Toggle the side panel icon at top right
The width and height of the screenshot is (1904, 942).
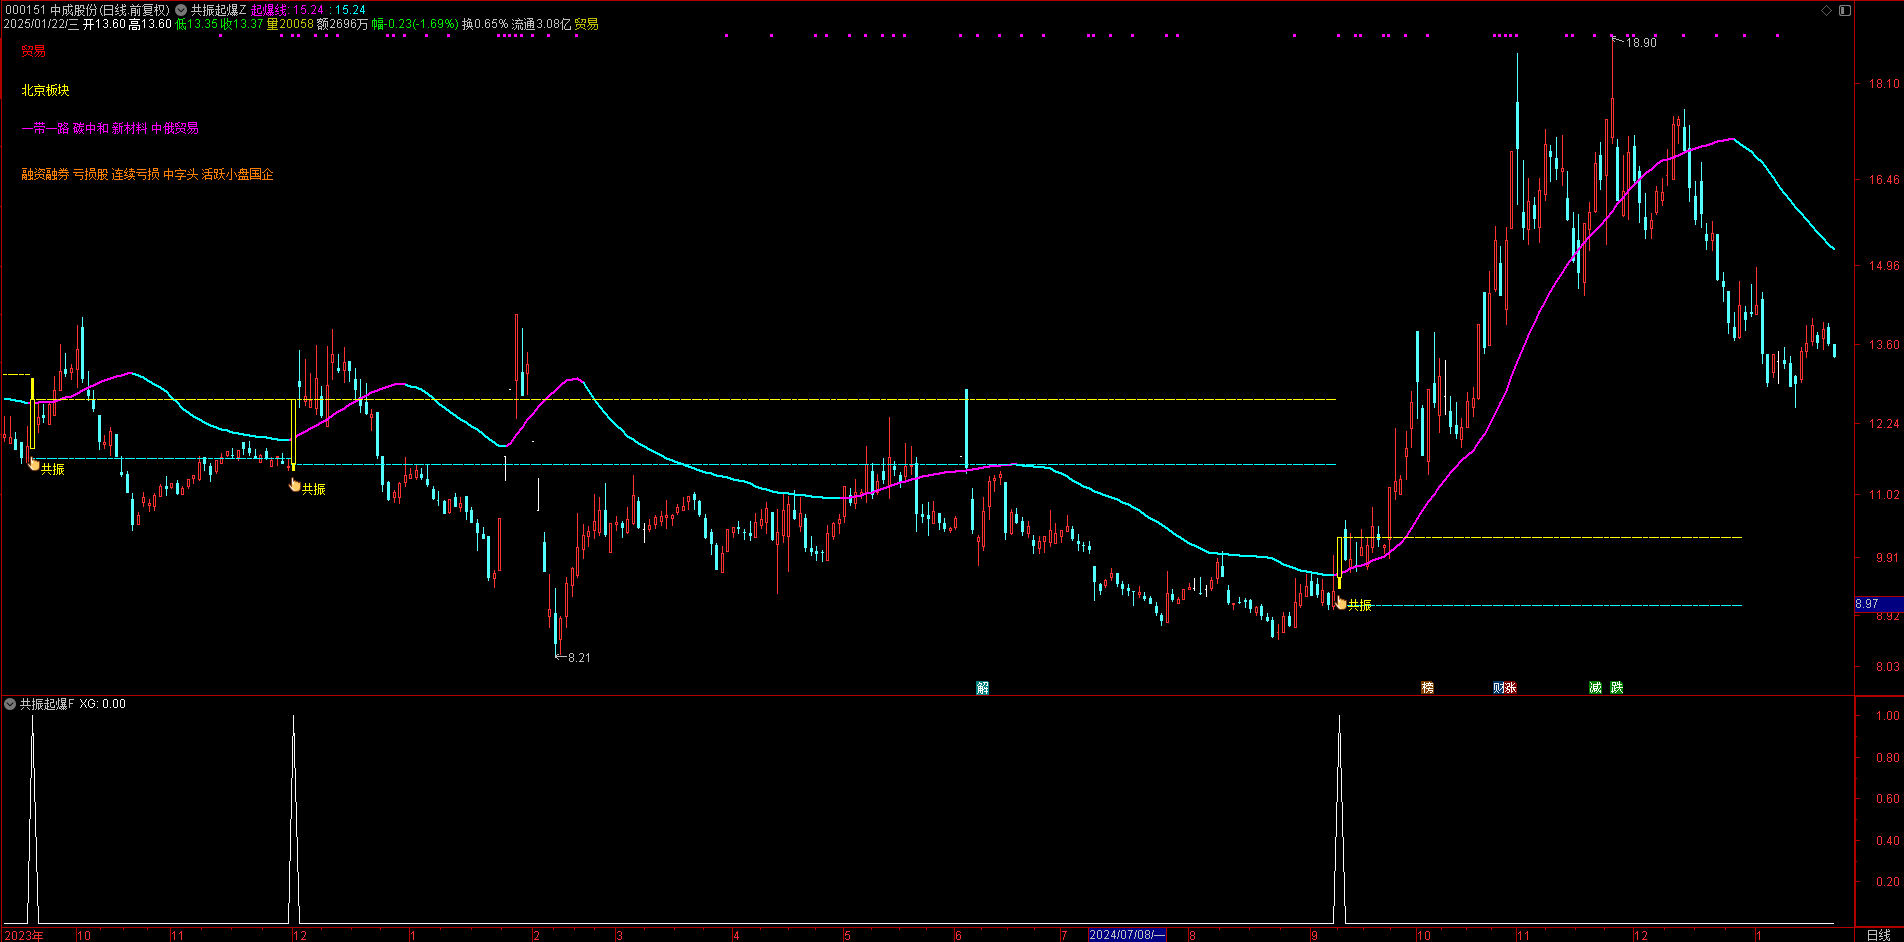[1845, 10]
